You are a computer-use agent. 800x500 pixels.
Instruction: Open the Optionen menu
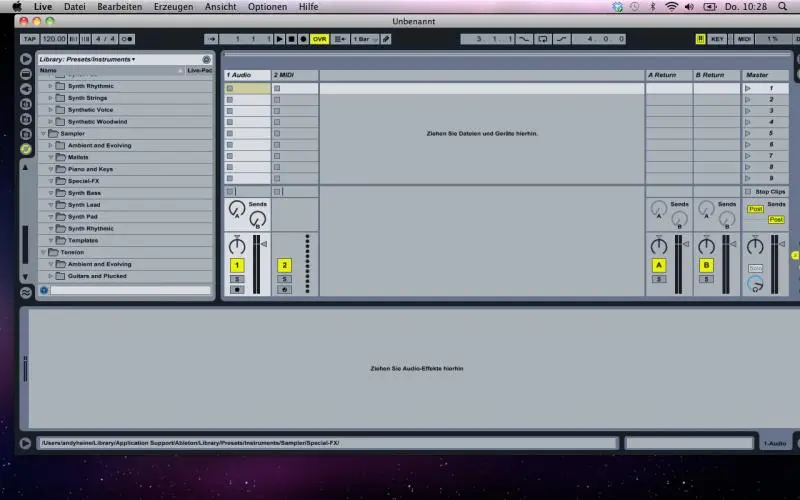267,6
